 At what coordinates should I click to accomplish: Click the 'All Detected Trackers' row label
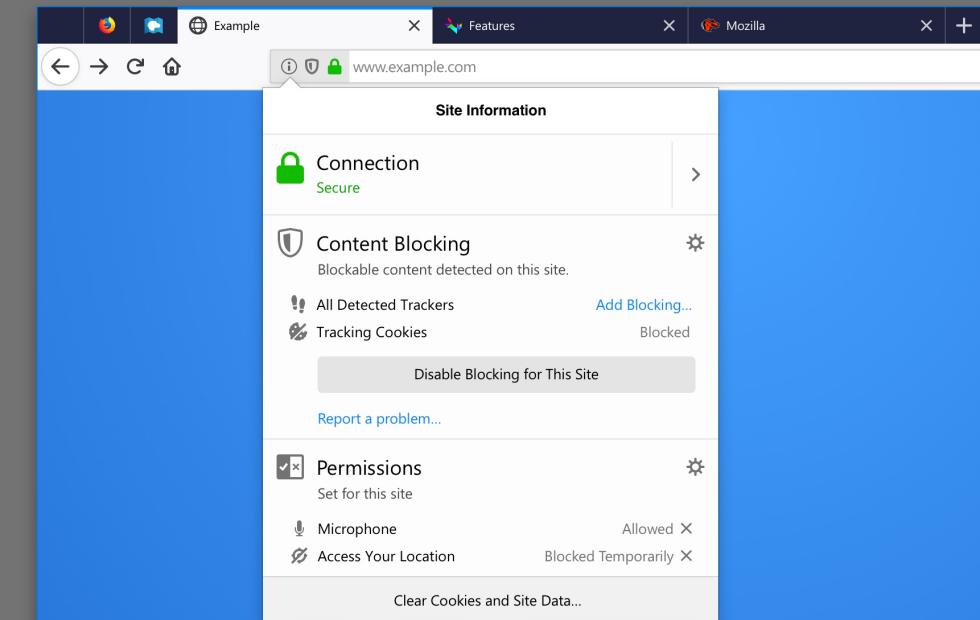[x=385, y=305]
